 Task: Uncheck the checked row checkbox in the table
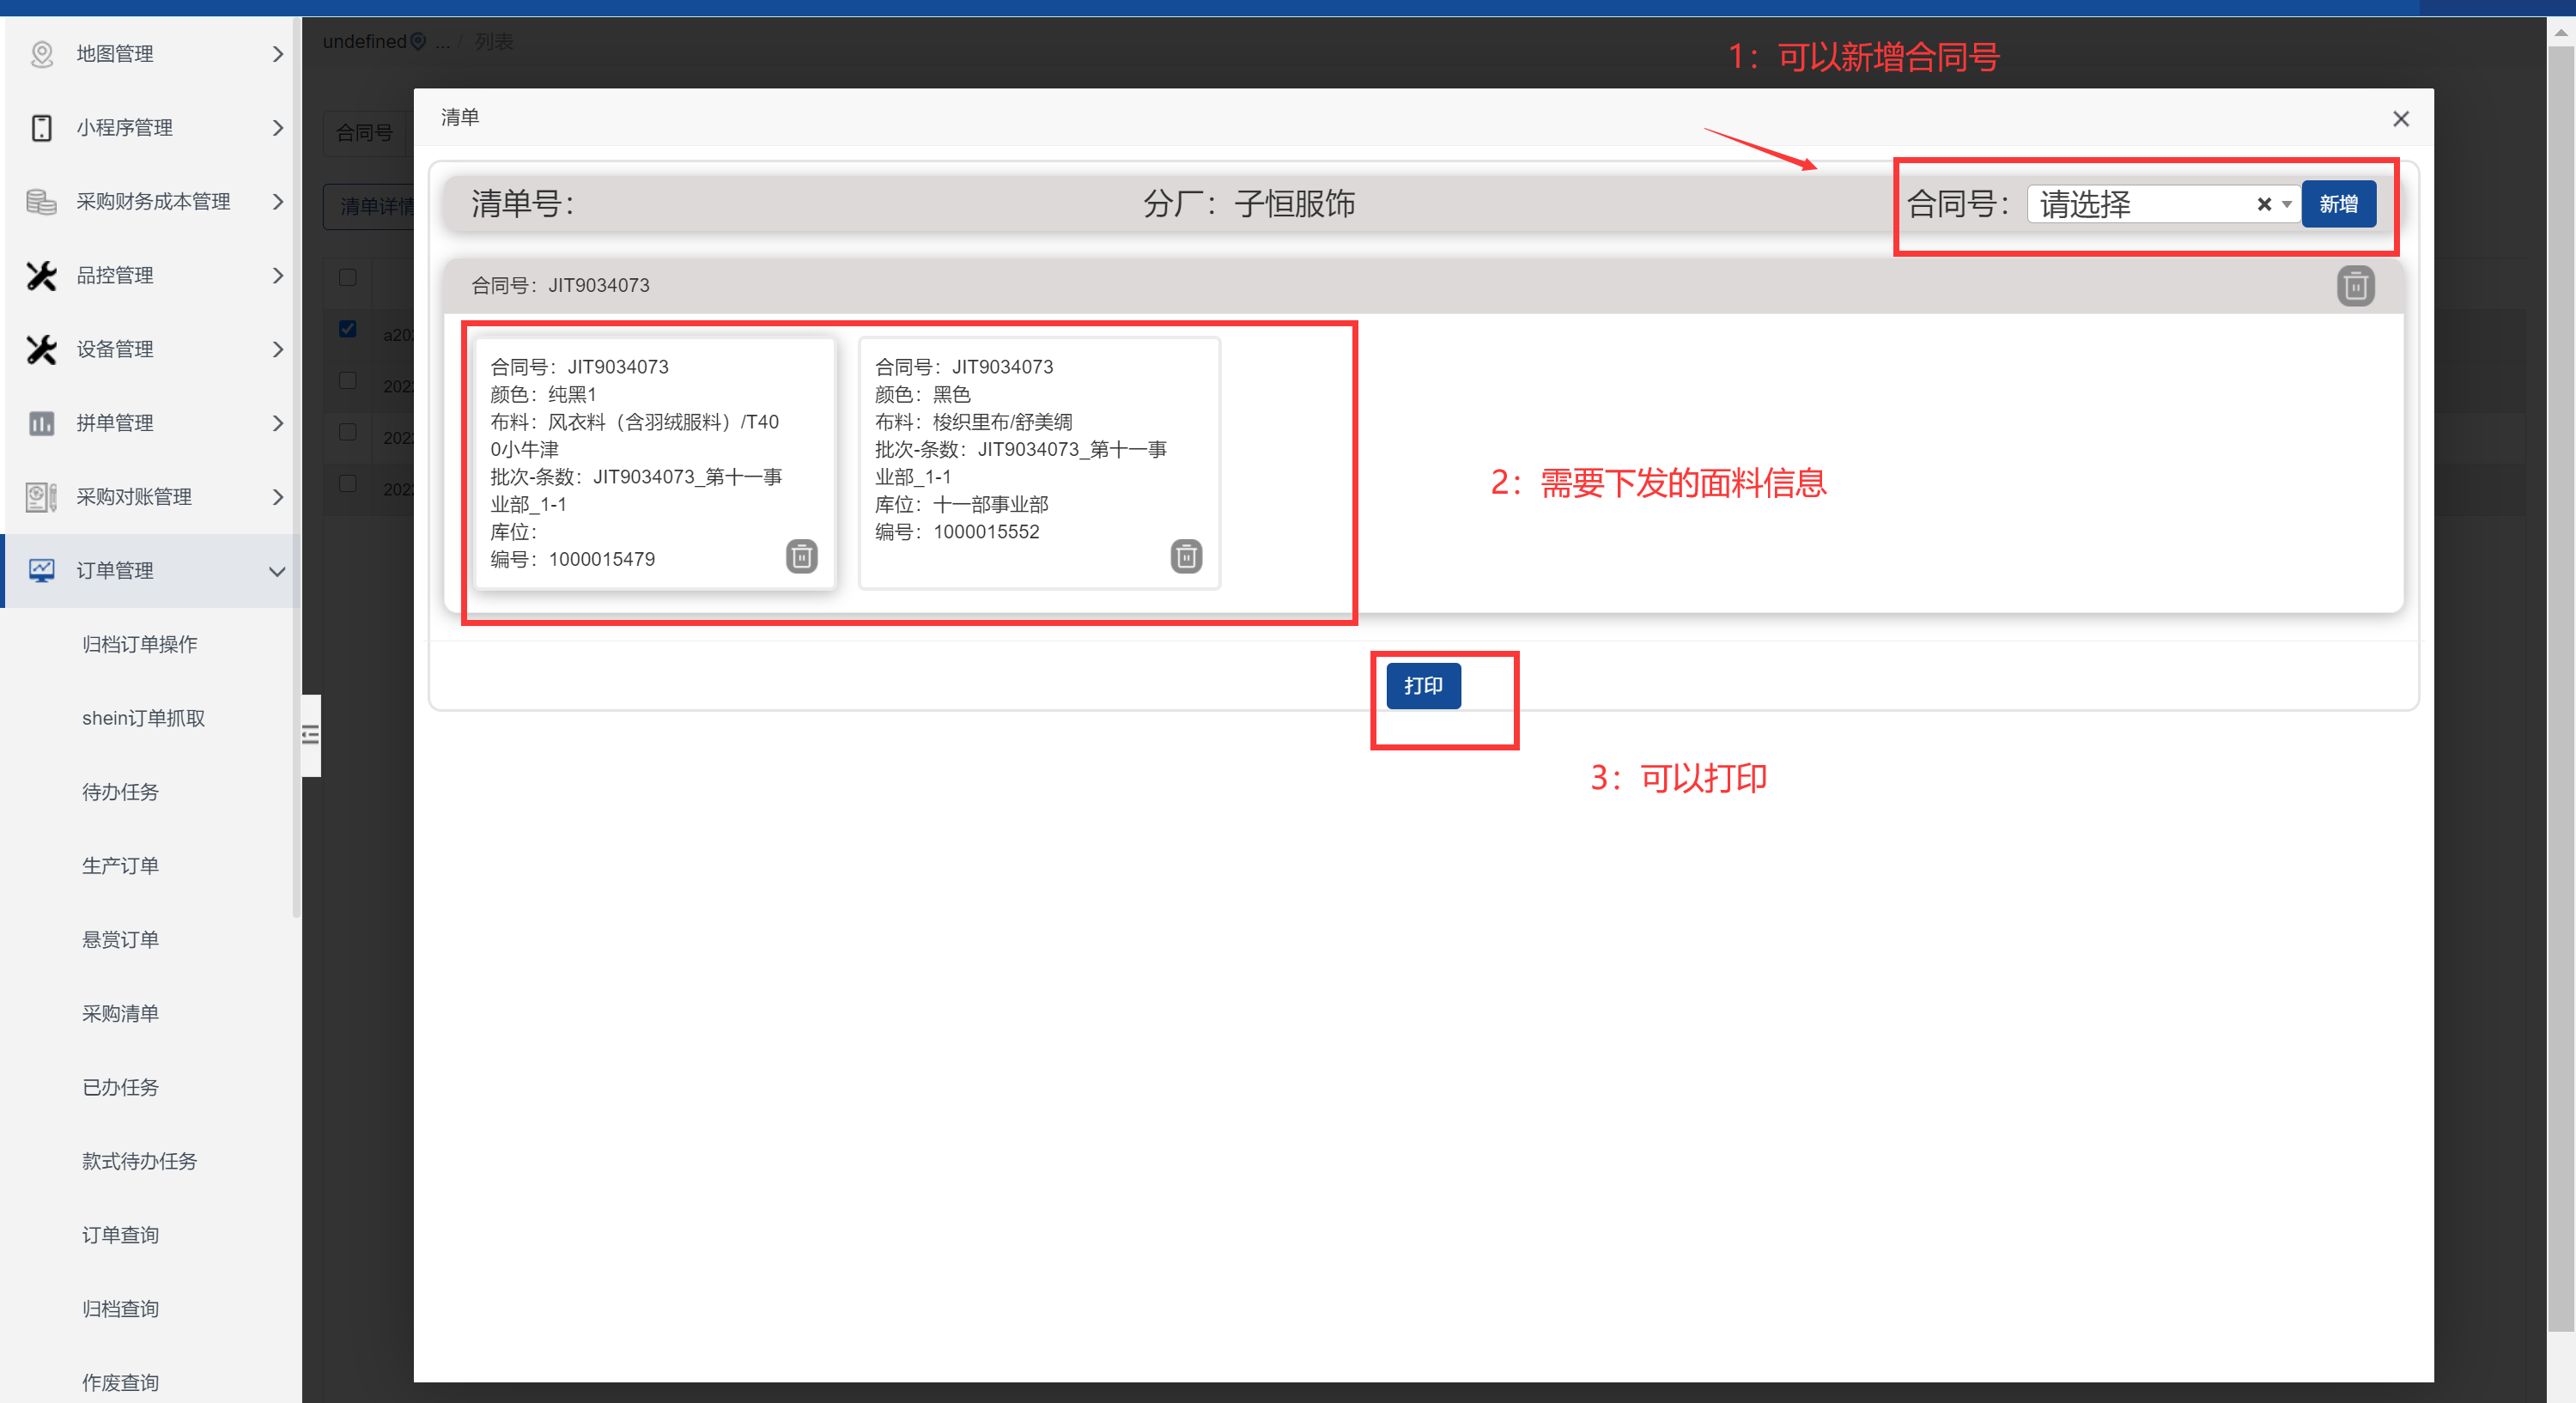pyautogui.click(x=347, y=329)
